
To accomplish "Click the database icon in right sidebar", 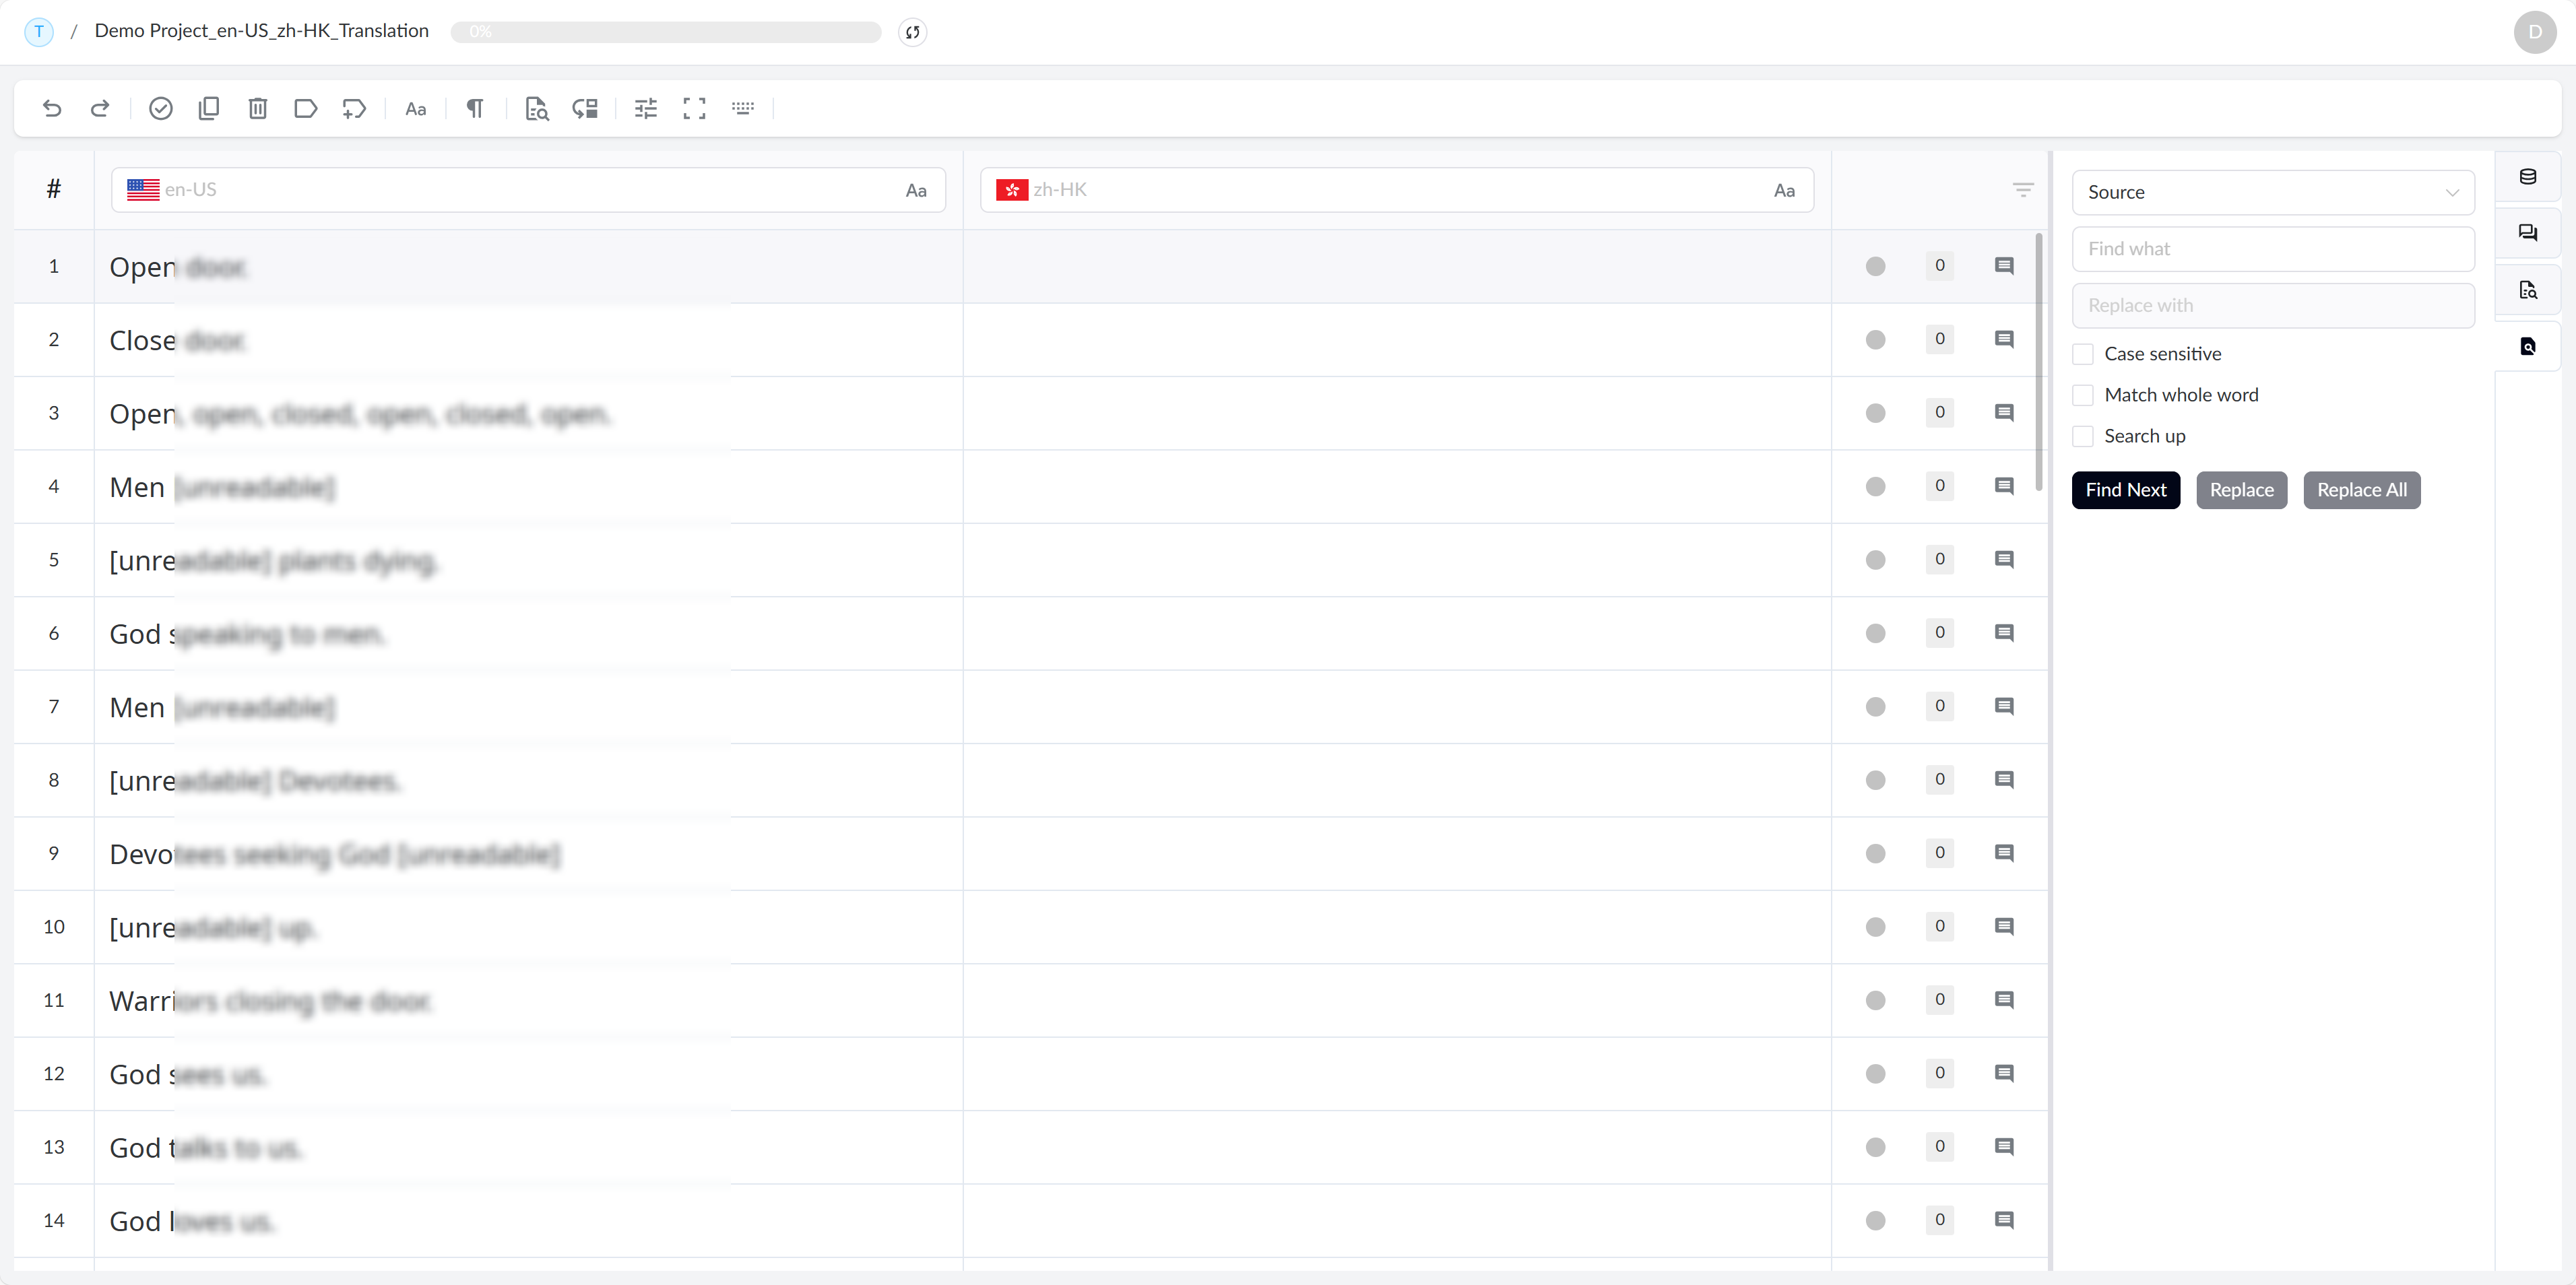I will pos(2527,177).
